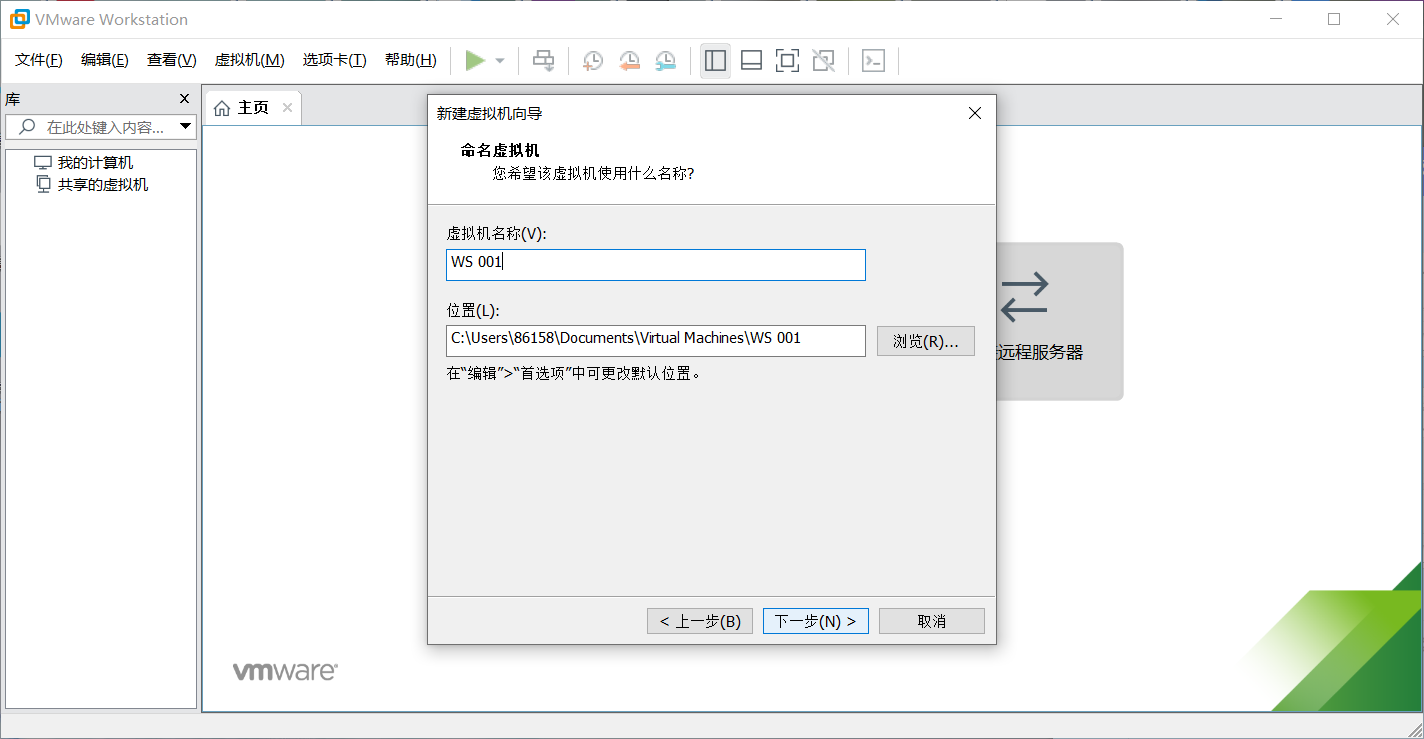1424x739 pixels.
Task: Click the Unity mode toolbar icon
Action: click(x=823, y=61)
